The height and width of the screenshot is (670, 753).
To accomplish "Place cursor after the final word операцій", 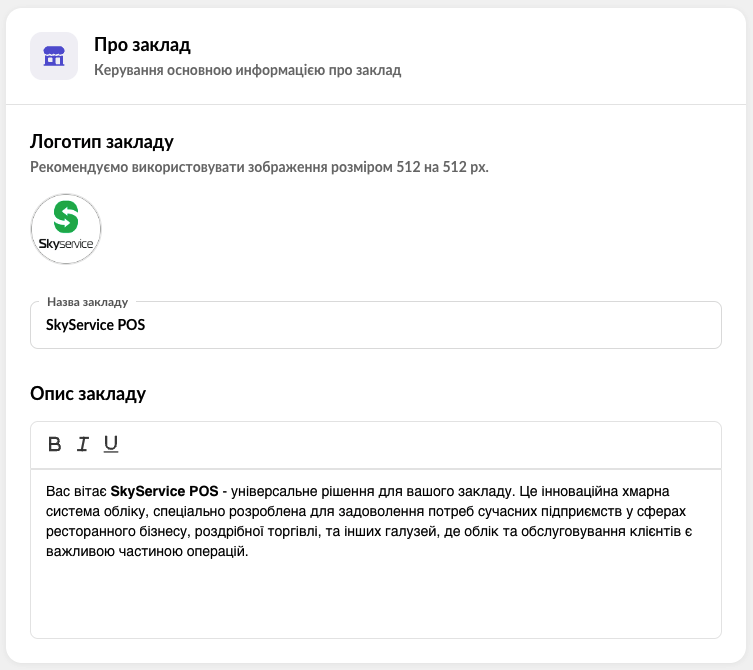I will coord(246,552).
